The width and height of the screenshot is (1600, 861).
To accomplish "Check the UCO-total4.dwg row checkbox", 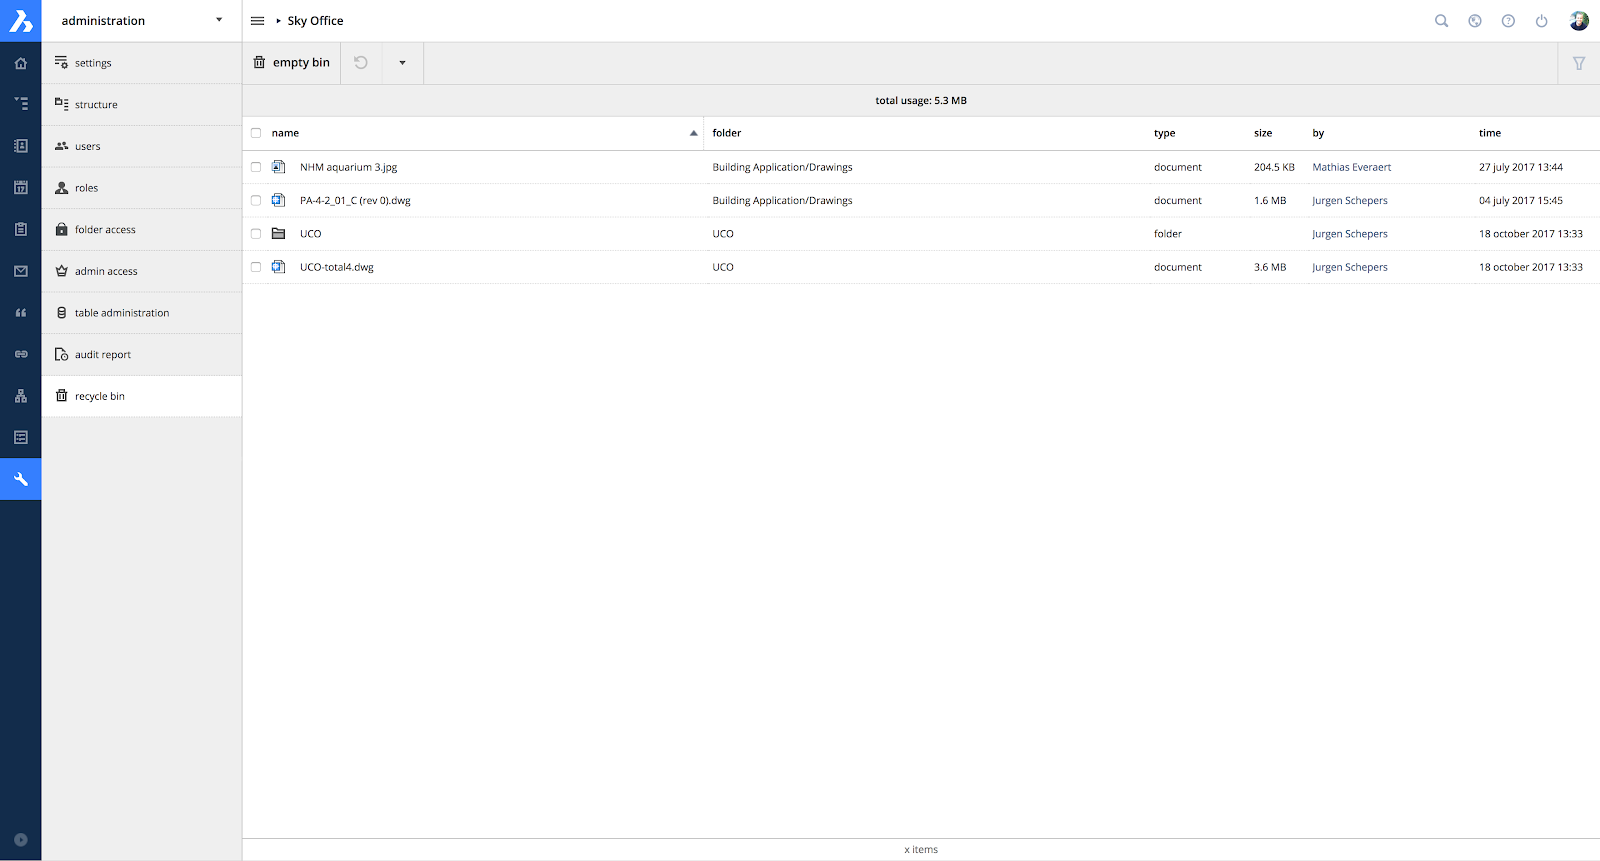I will 256,267.
